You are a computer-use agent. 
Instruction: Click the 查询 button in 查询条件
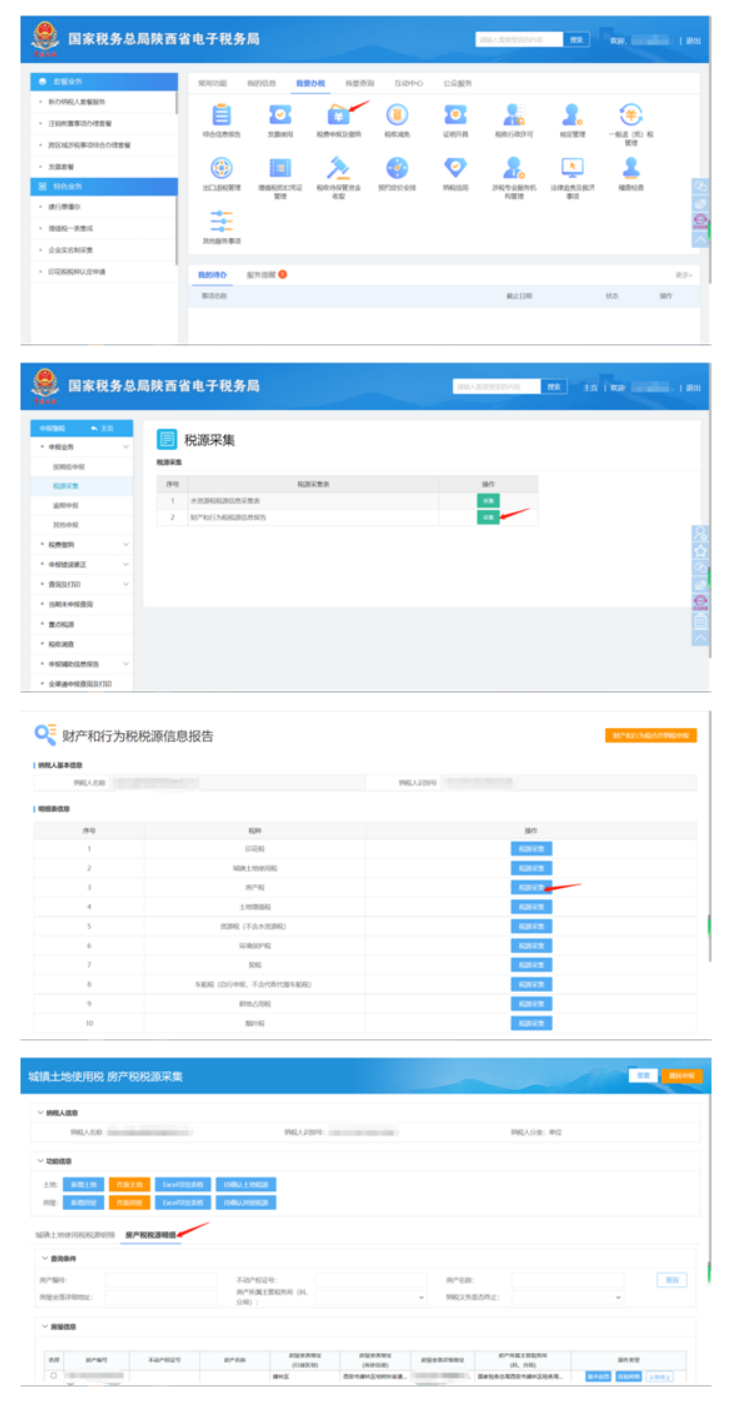(672, 1279)
